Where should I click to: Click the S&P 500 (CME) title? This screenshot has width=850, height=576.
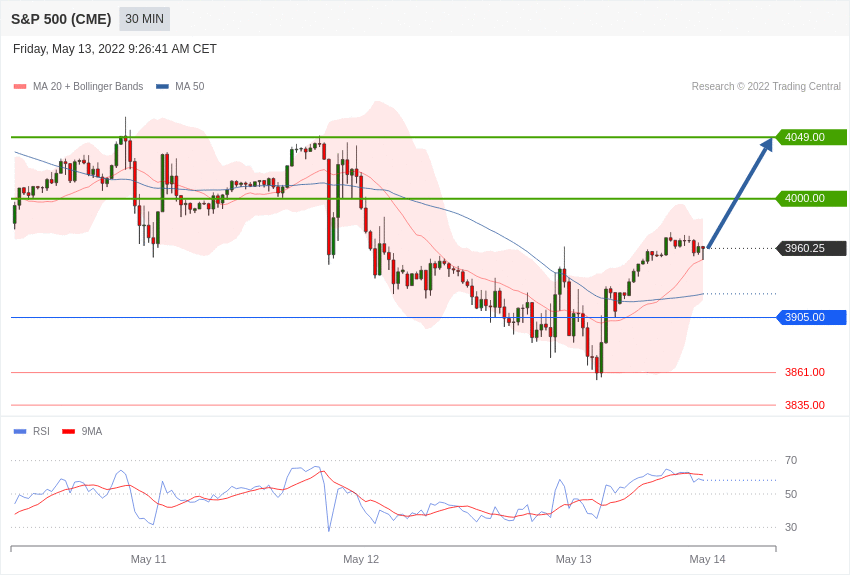click(61, 19)
